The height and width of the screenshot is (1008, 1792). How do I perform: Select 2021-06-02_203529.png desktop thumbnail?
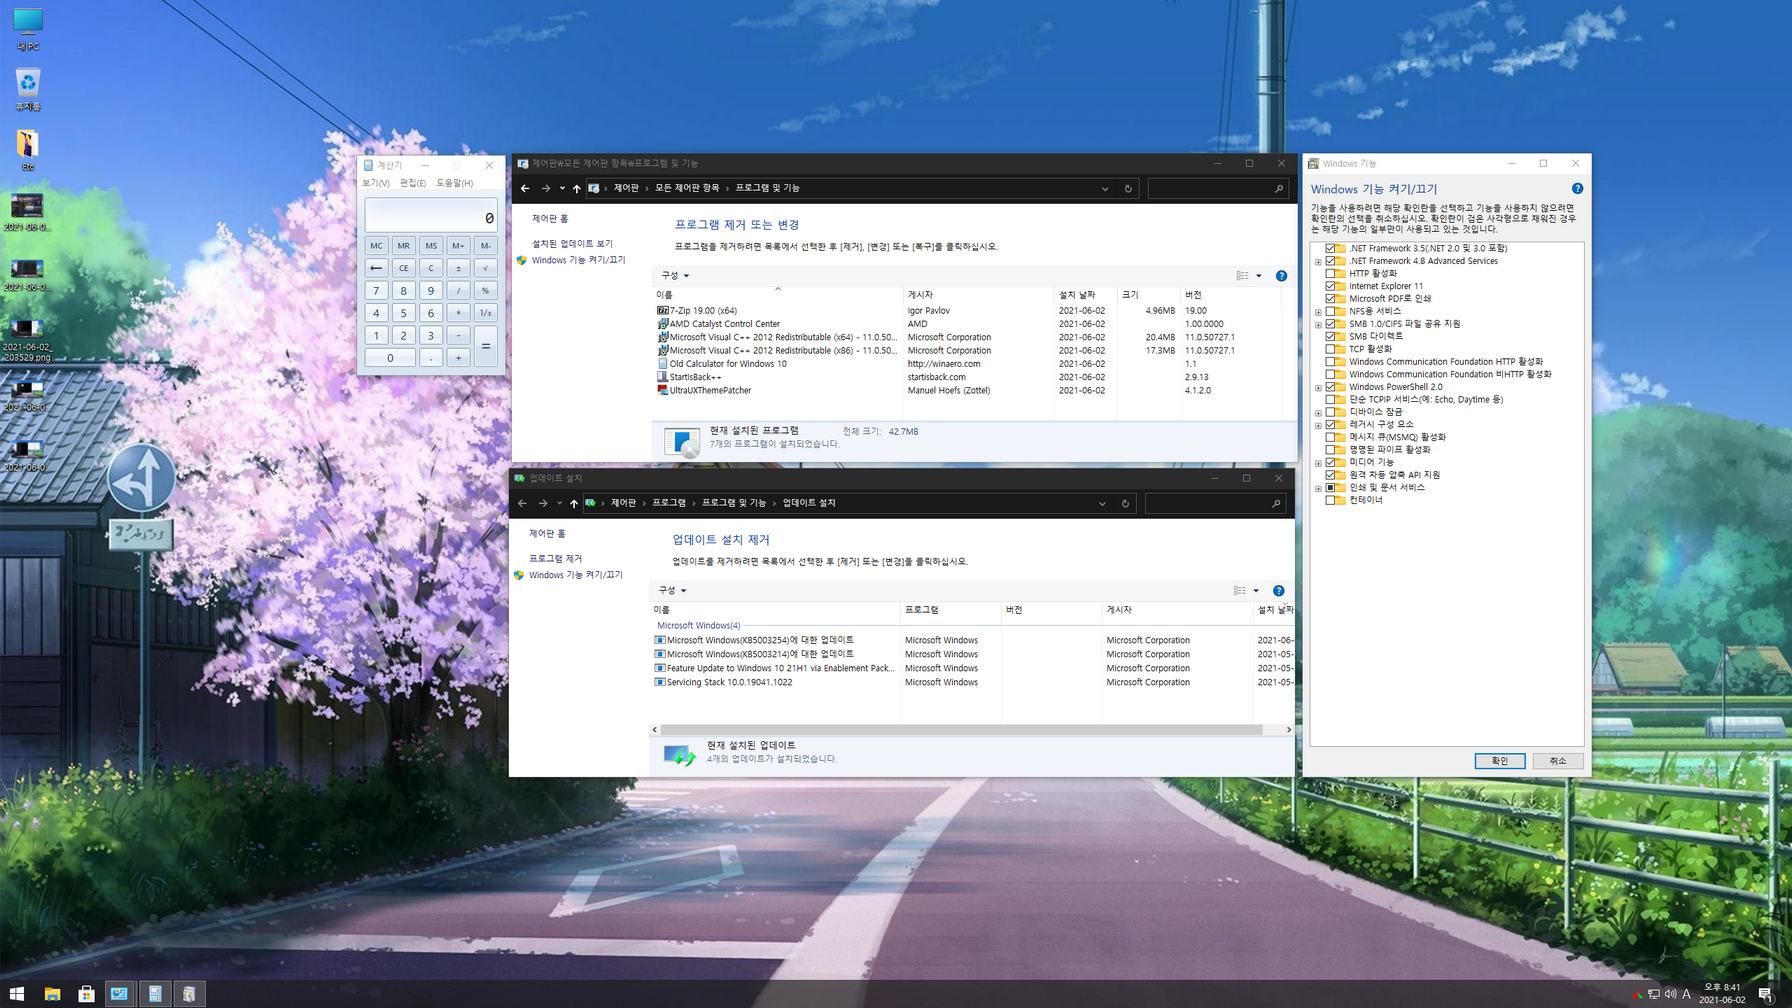(x=27, y=340)
